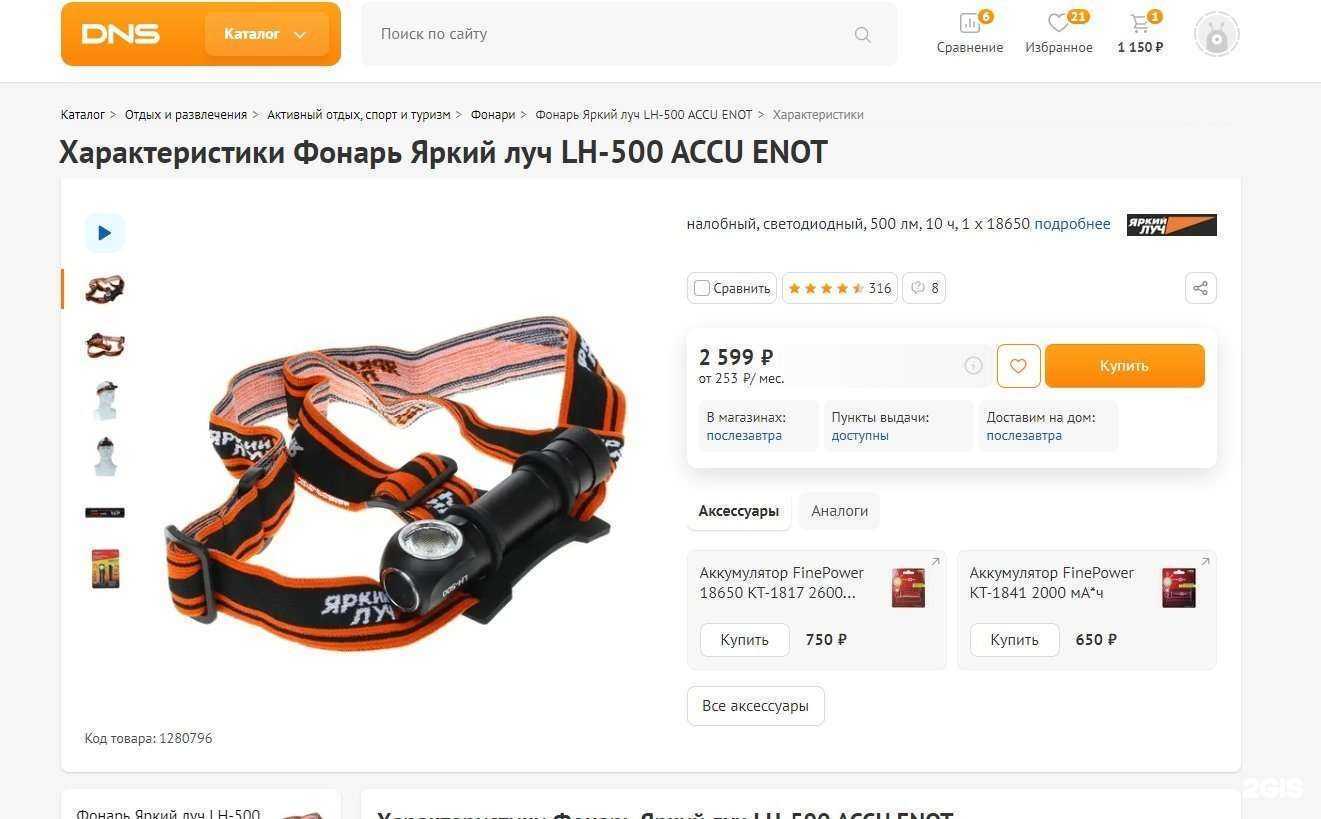This screenshot has width=1321, height=819.
Task: Open the shopping cart showing 1 150 ₽
Action: (1140, 33)
